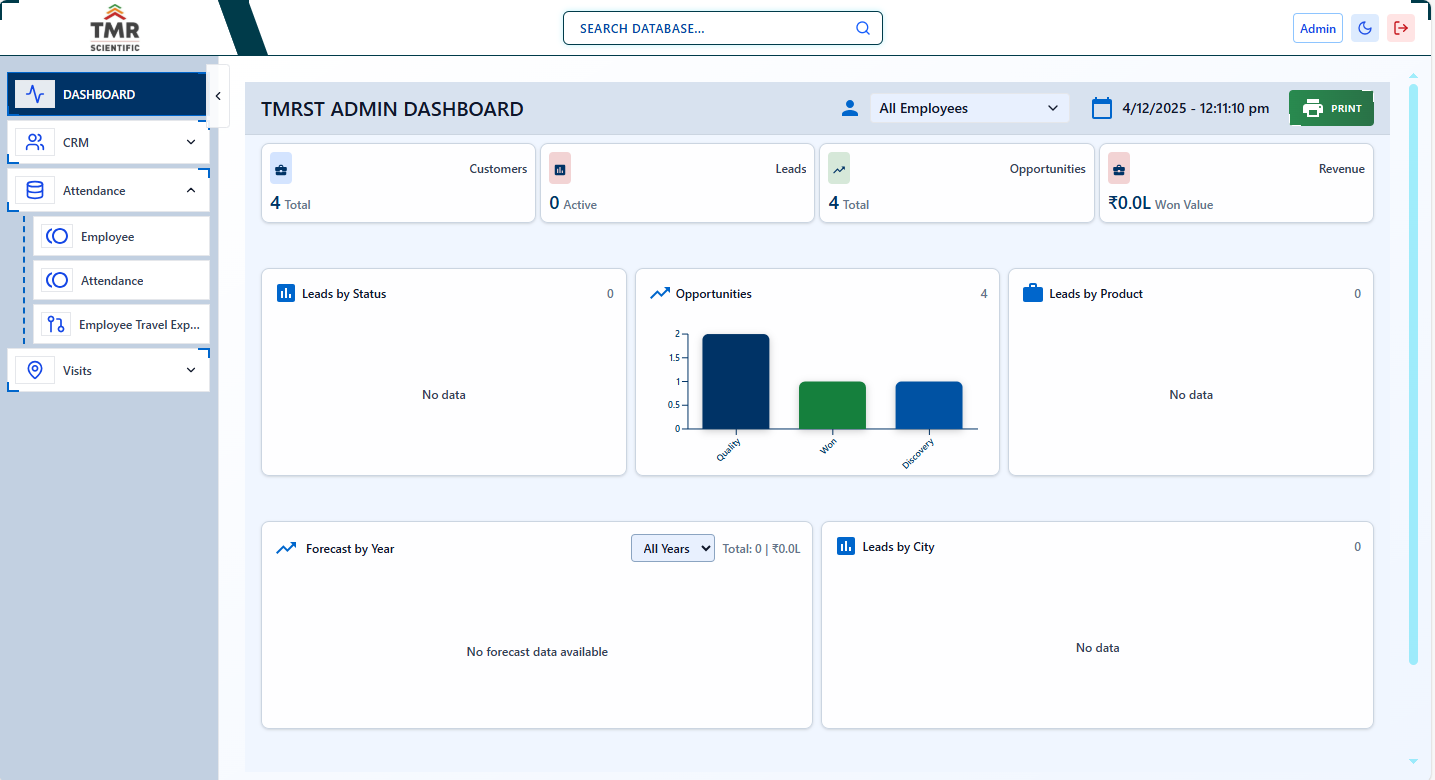Click the Search Database input field
The height and width of the screenshot is (780, 1435).
point(710,28)
